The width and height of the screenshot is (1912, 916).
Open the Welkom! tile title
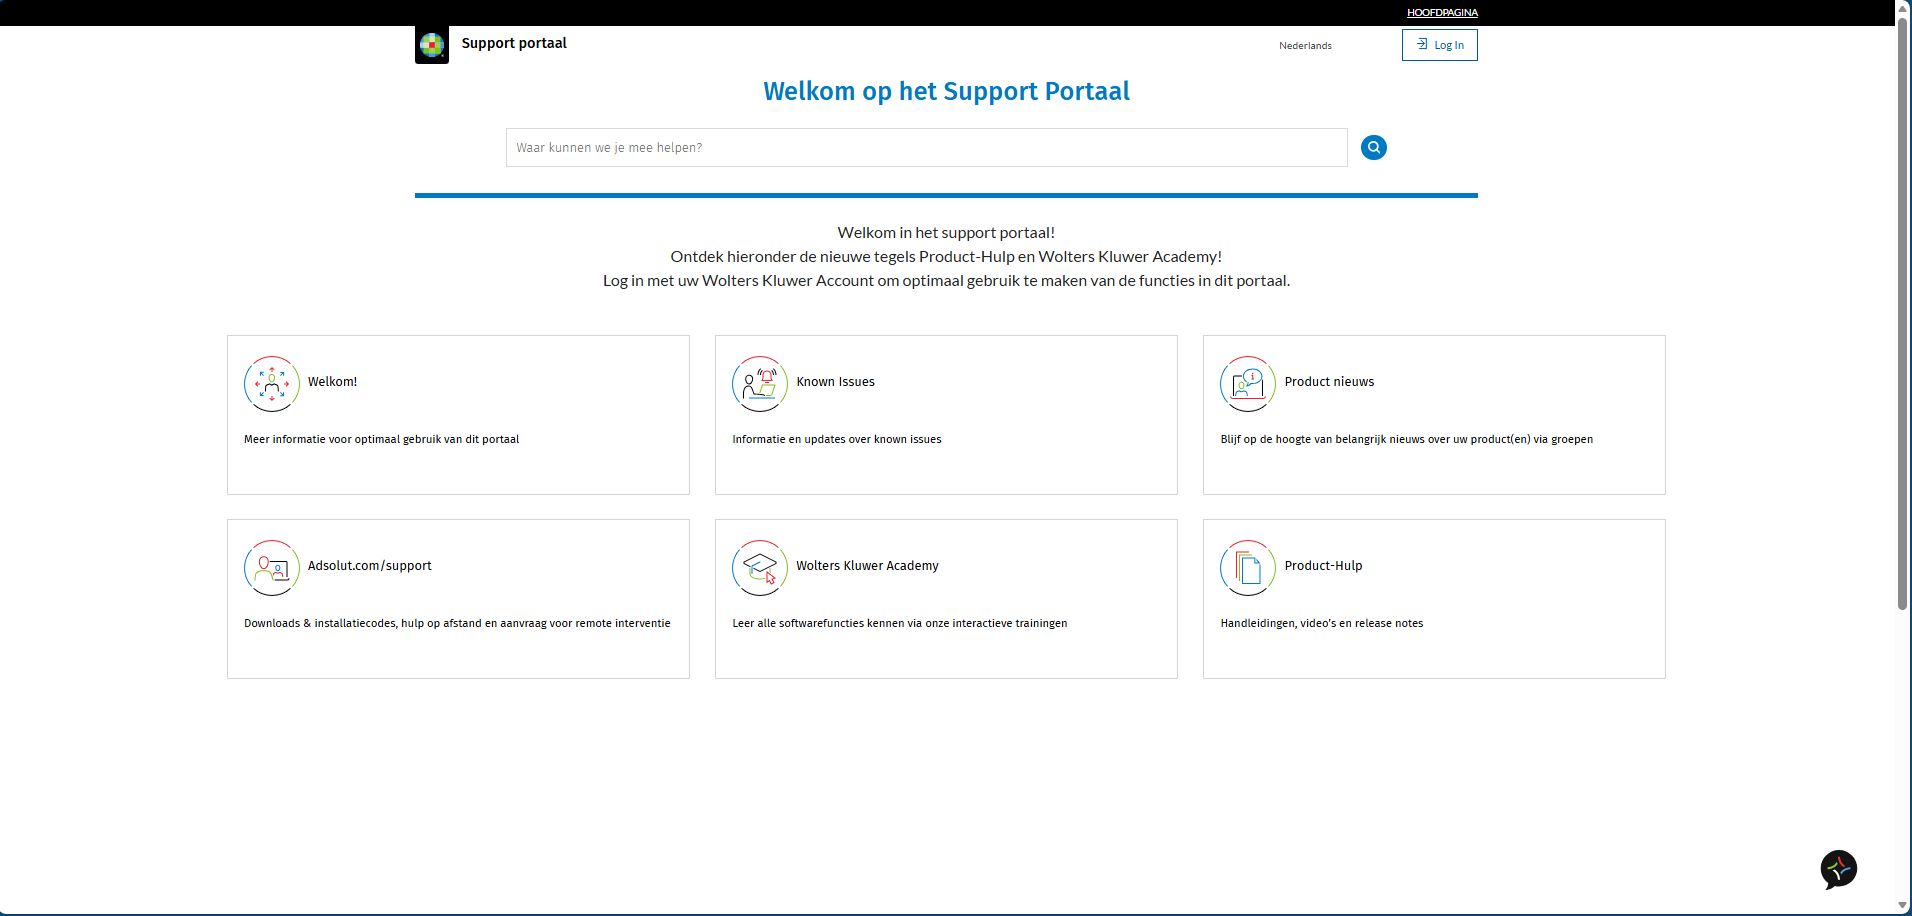tap(333, 382)
